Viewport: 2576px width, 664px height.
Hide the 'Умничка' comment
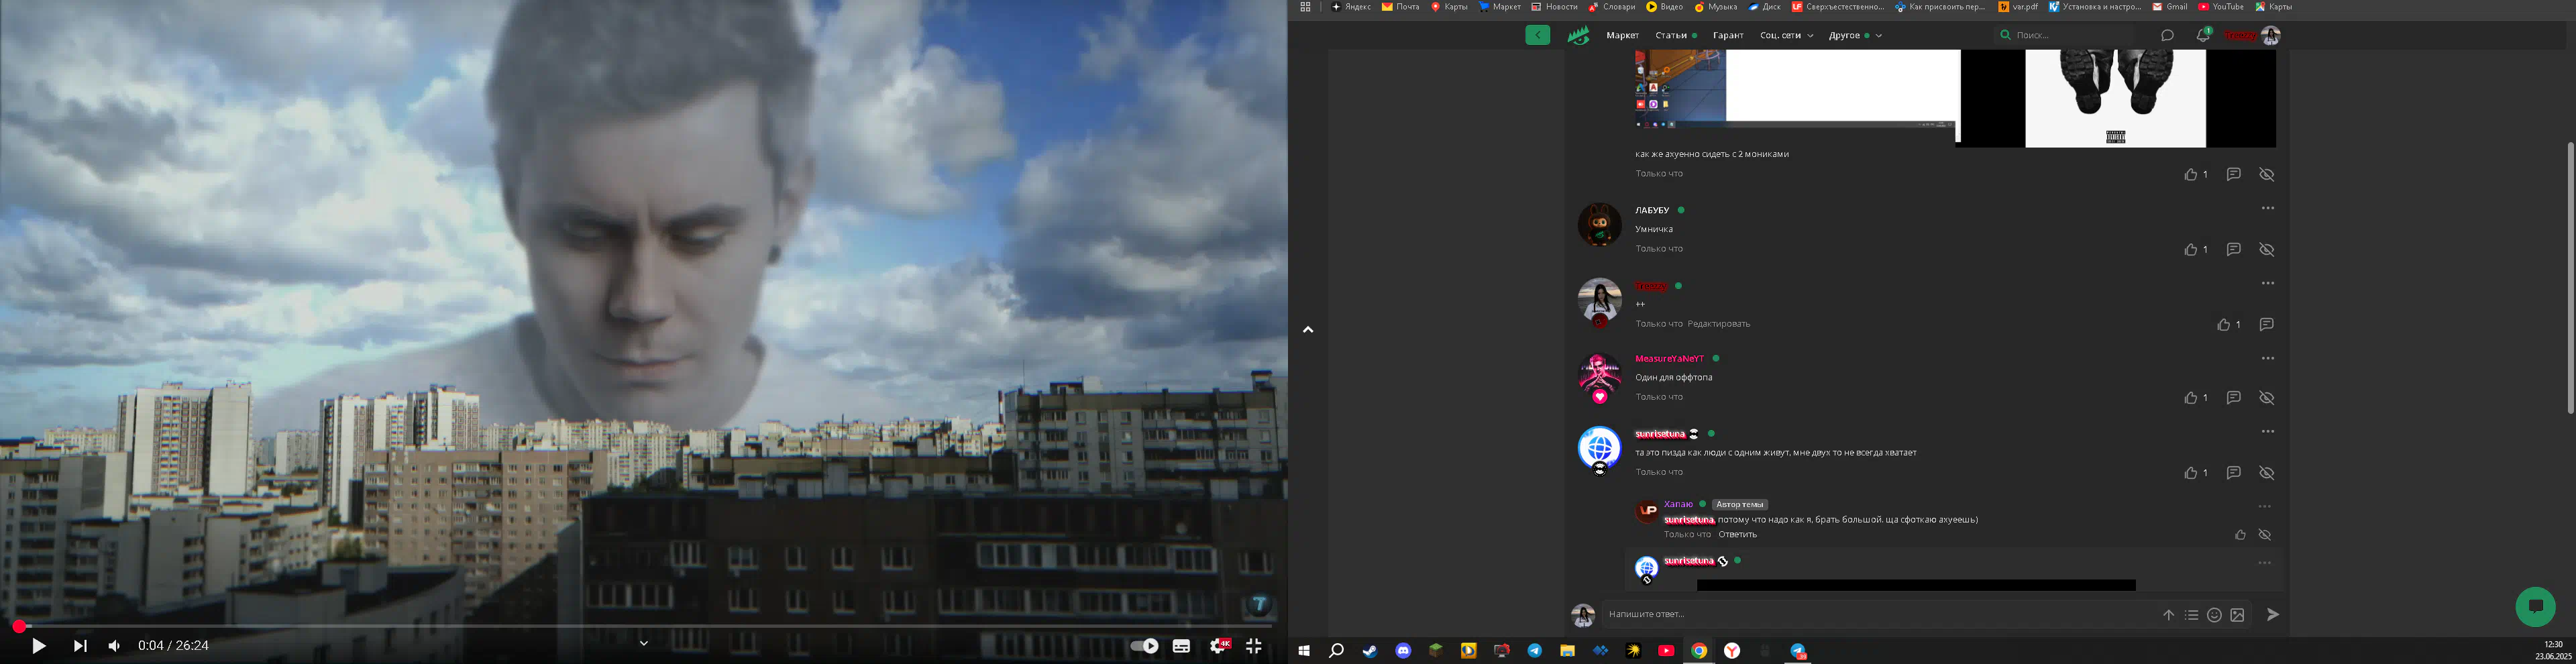(x=2267, y=249)
